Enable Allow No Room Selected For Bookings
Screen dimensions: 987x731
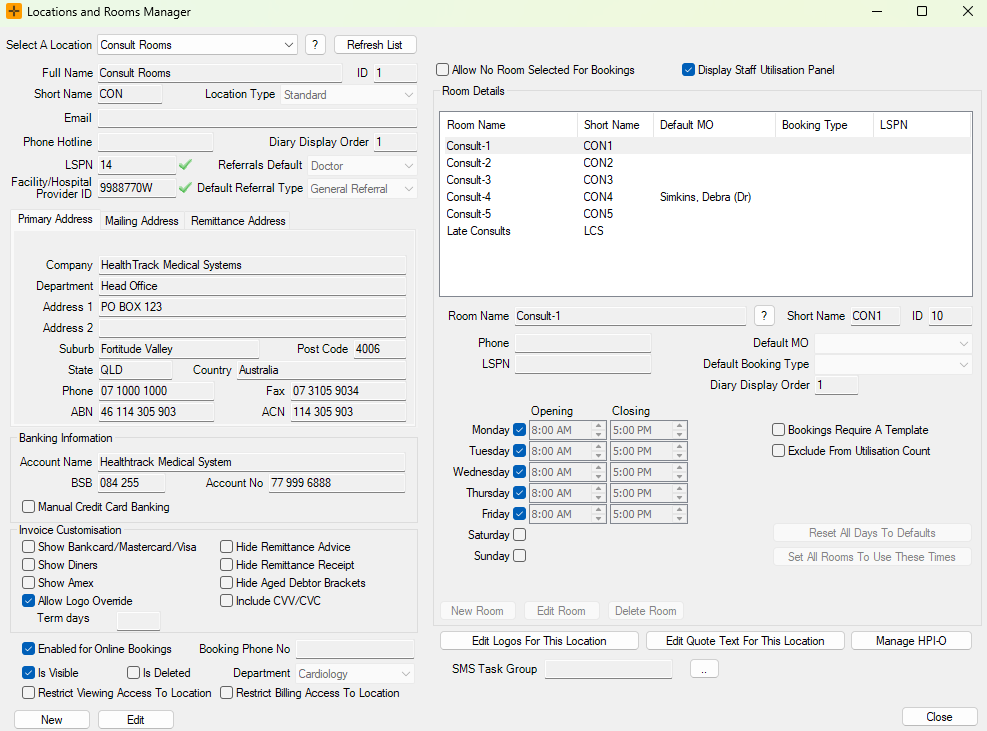pos(443,70)
